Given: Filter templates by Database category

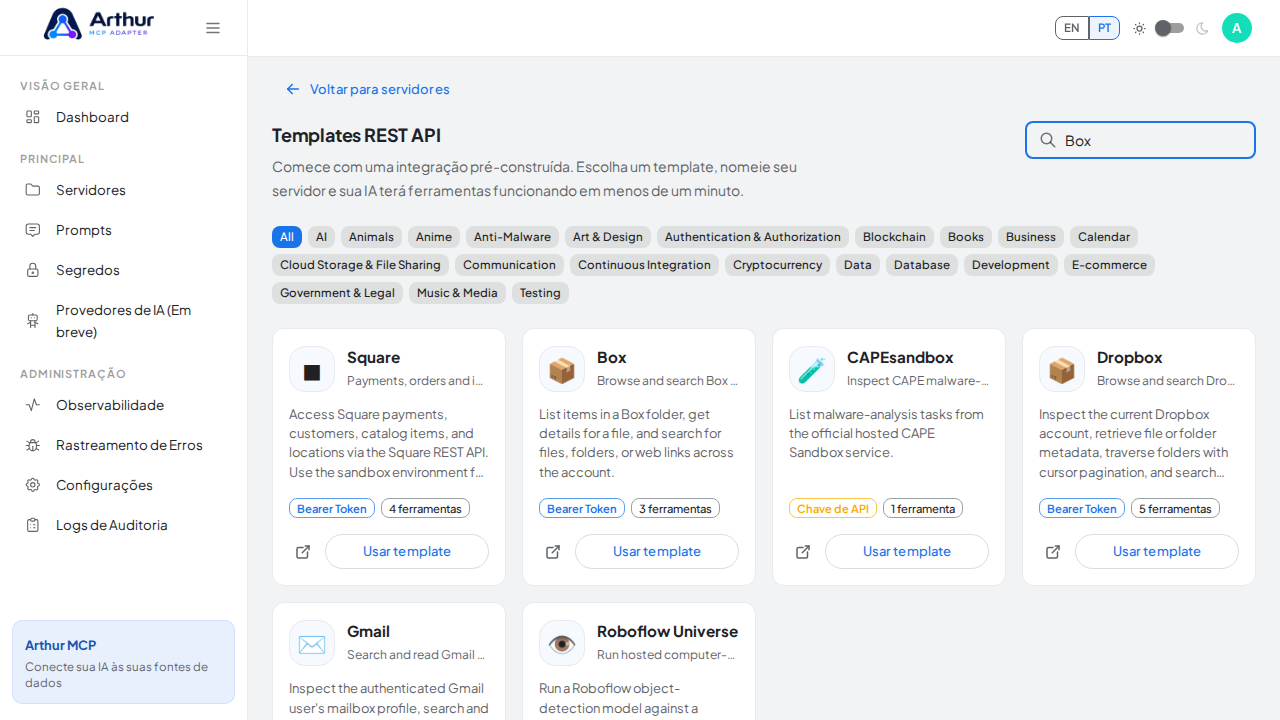Looking at the screenshot, I should click(922, 265).
